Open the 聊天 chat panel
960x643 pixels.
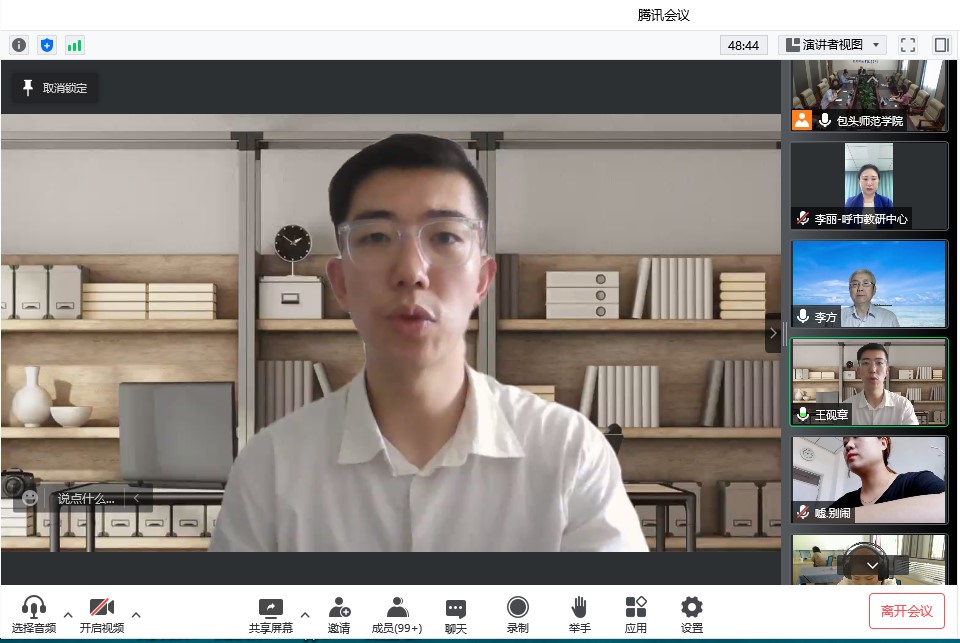(455, 614)
